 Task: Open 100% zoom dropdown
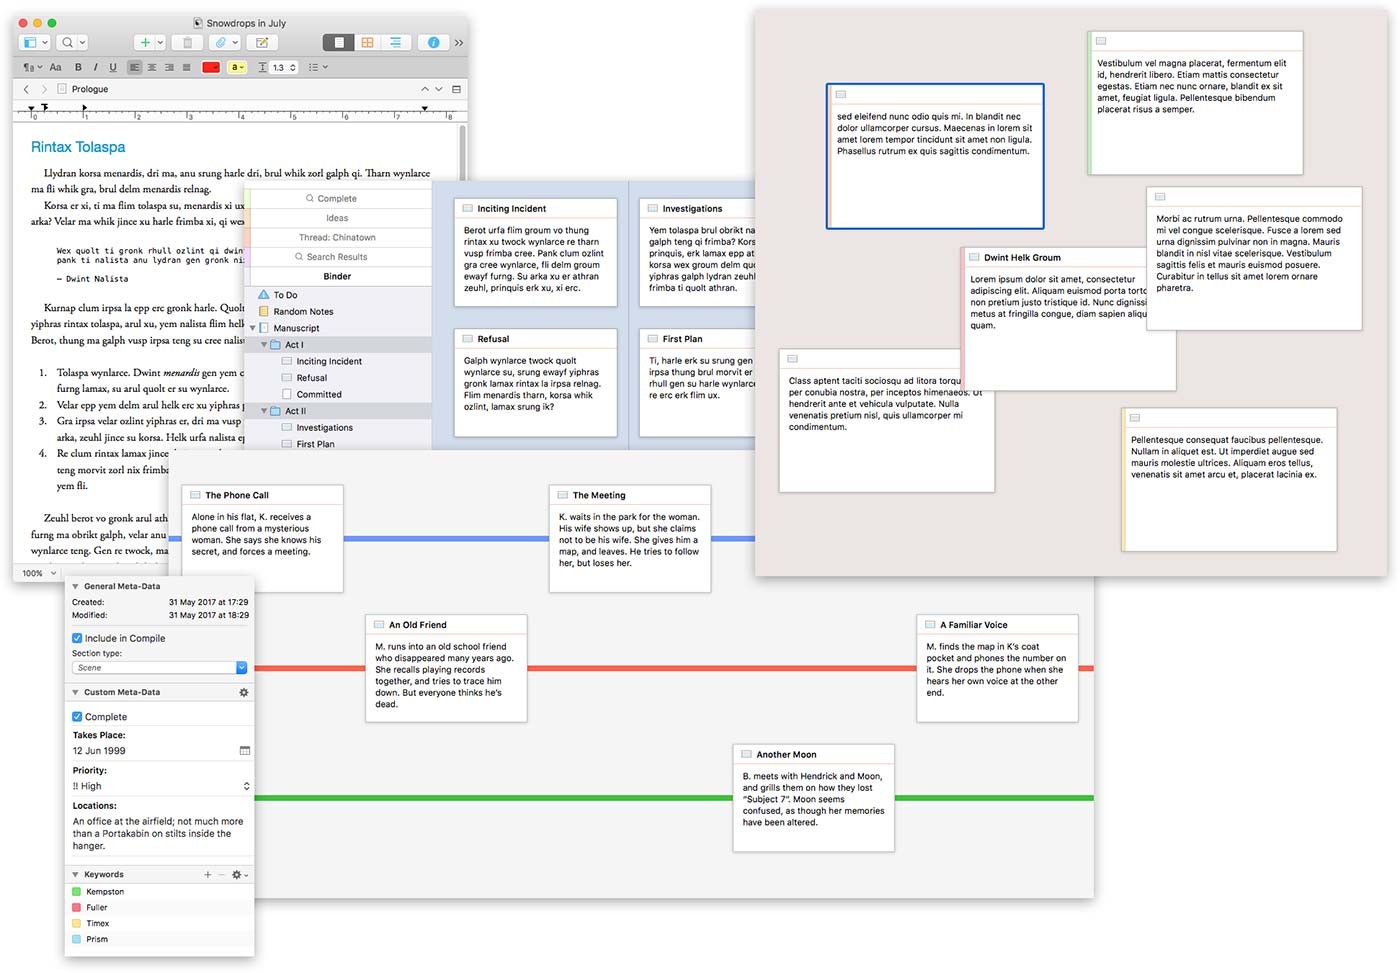click(x=38, y=573)
